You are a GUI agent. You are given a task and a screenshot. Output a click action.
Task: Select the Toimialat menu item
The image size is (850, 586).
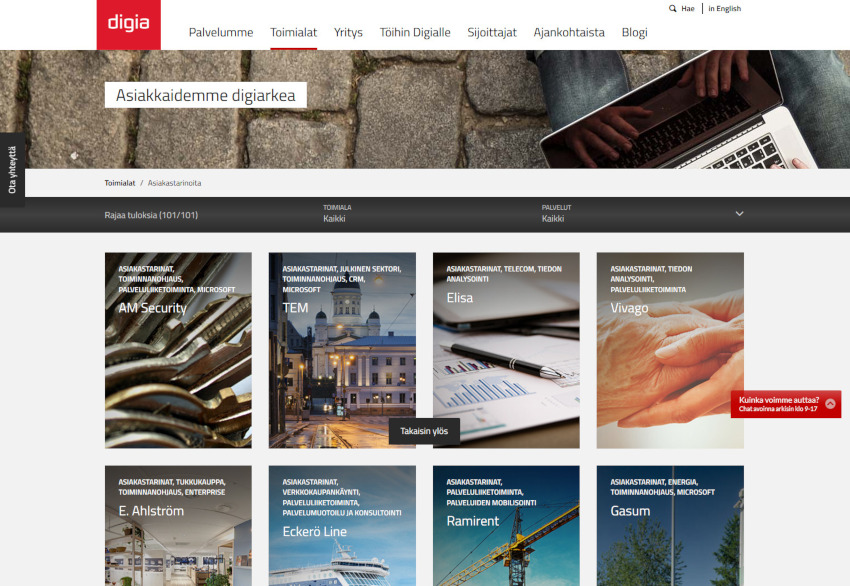click(x=293, y=33)
